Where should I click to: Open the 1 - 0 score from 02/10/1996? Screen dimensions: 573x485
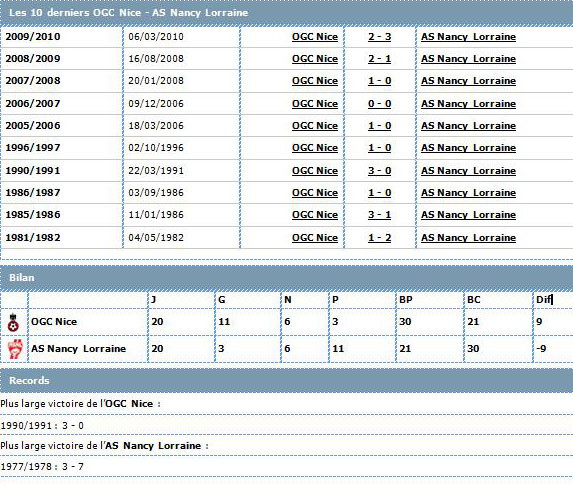tap(379, 148)
